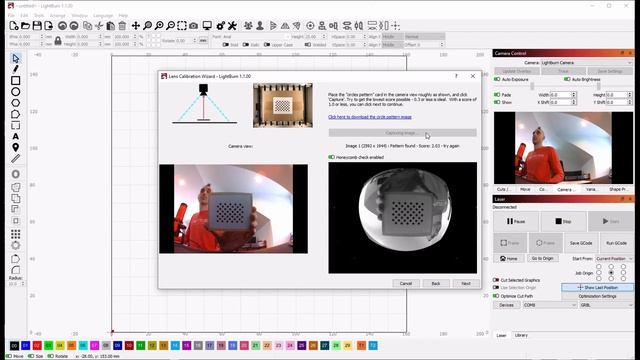
Task: Toggle Bold font switch
Action: point(226,44)
